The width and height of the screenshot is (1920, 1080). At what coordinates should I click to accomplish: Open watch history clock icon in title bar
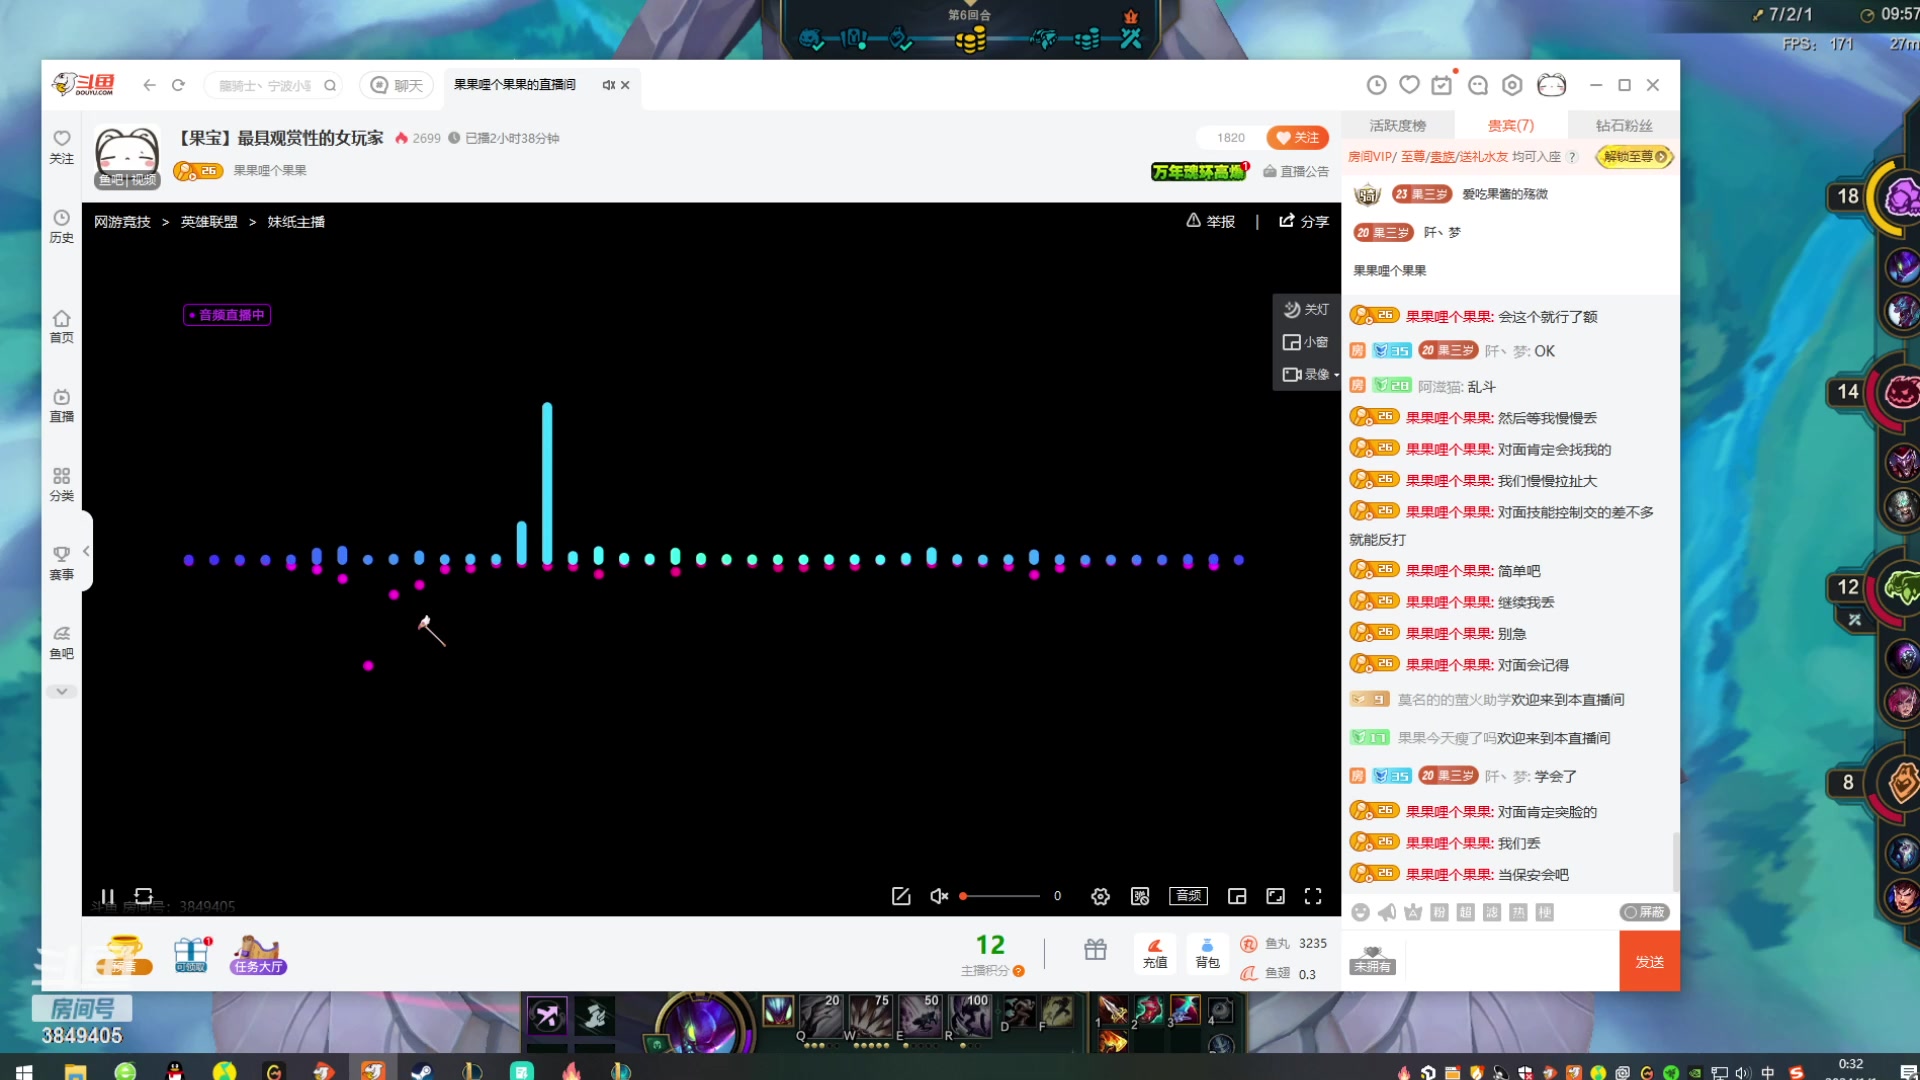pyautogui.click(x=1376, y=85)
